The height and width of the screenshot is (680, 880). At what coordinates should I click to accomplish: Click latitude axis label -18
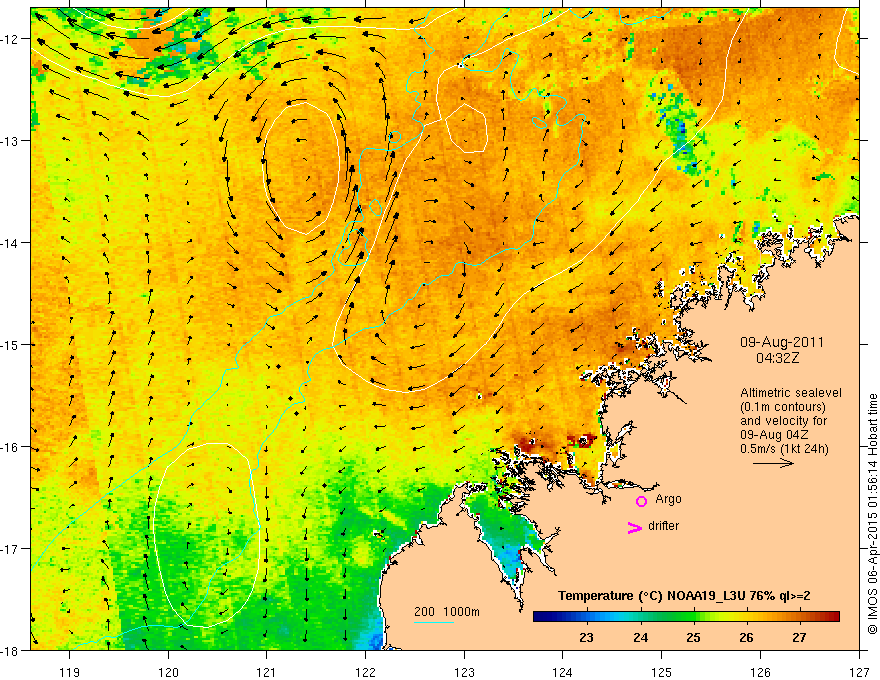coord(10,651)
